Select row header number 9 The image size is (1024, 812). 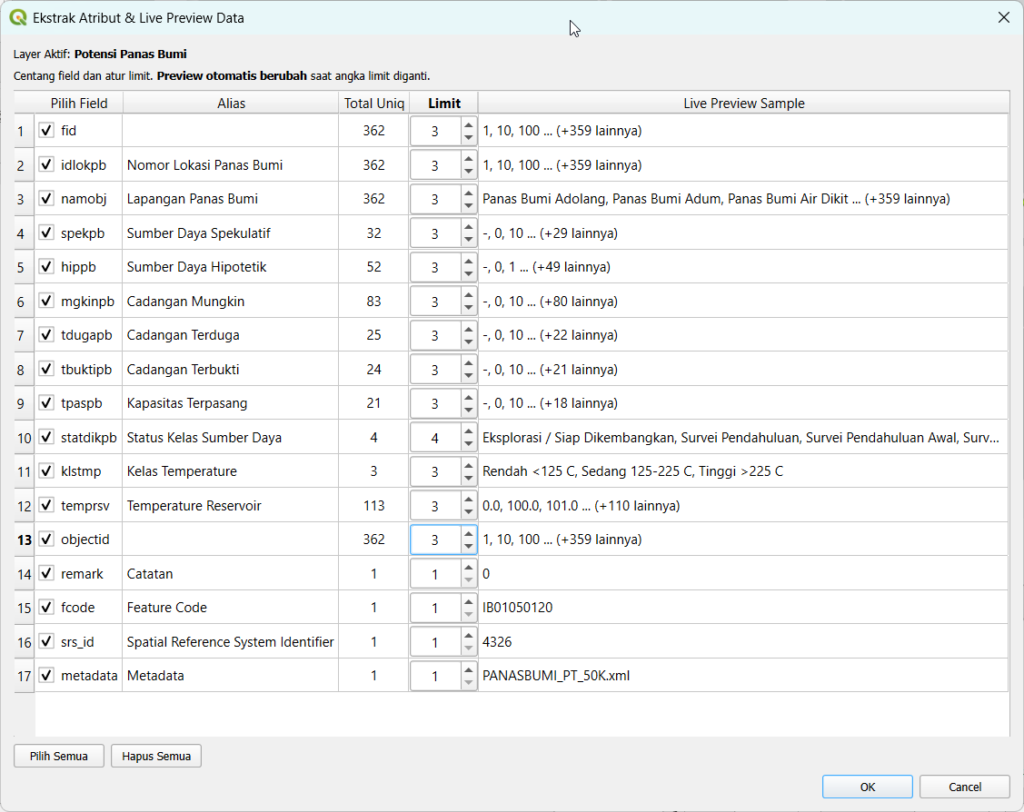tap(22, 403)
